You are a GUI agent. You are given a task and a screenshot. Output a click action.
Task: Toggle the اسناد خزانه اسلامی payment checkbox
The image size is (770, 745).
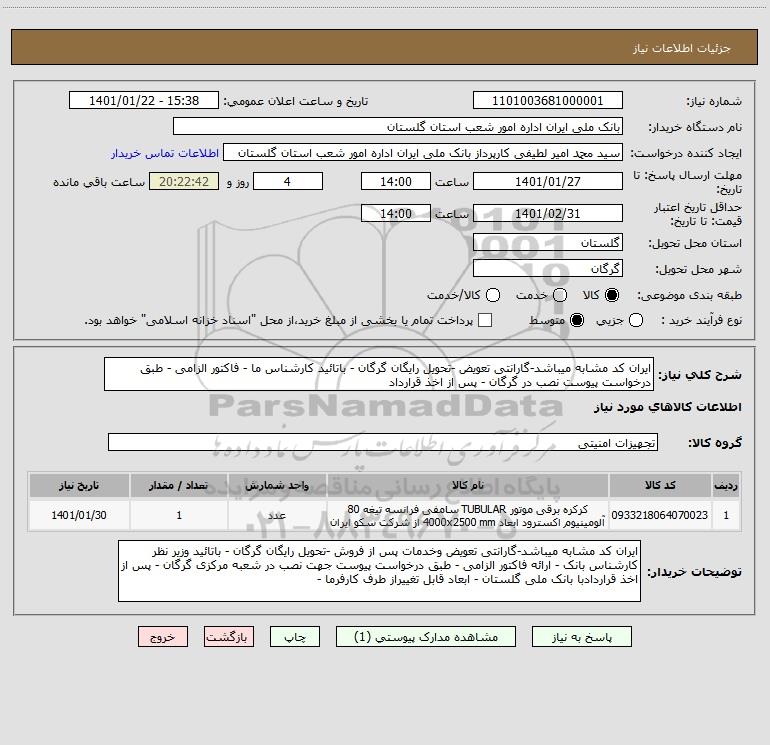click(485, 320)
